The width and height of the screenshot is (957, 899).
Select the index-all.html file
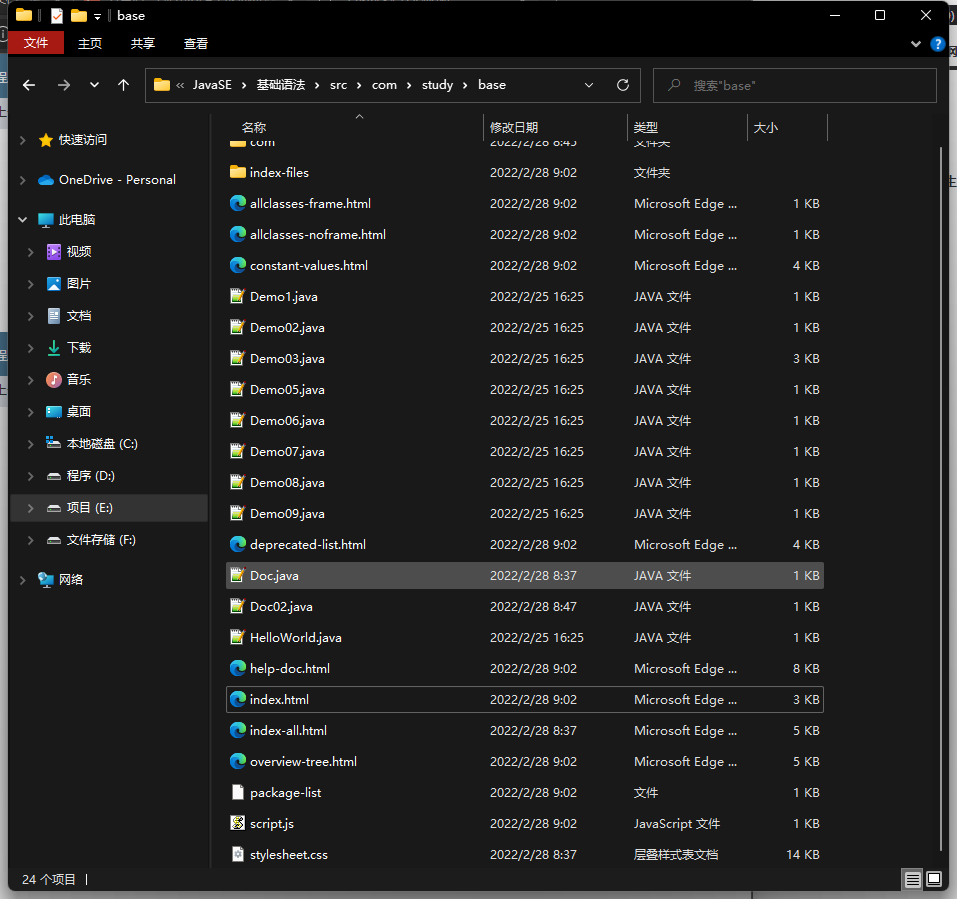(x=525, y=731)
